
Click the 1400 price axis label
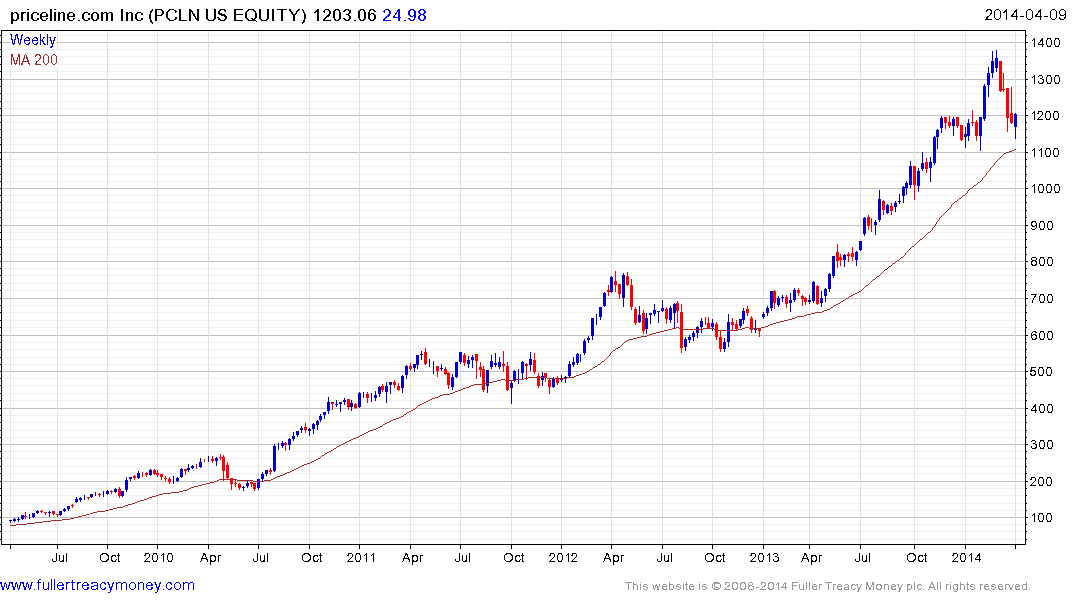(x=1046, y=43)
